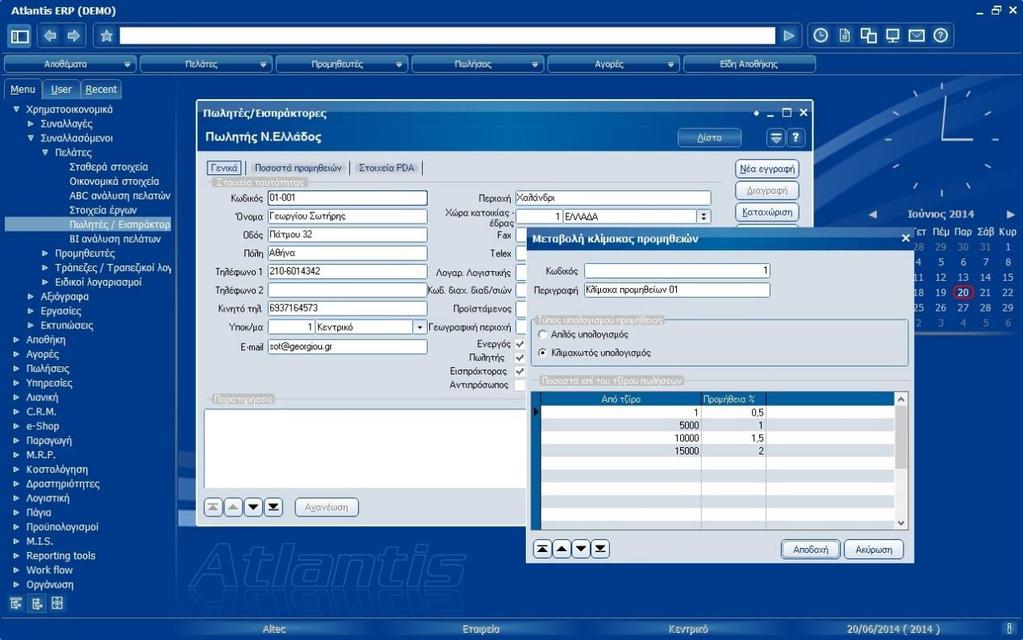Image resolution: width=1023 pixels, height=640 pixels.
Task: Open the clock icon in top toolbar
Action: [x=820, y=36]
